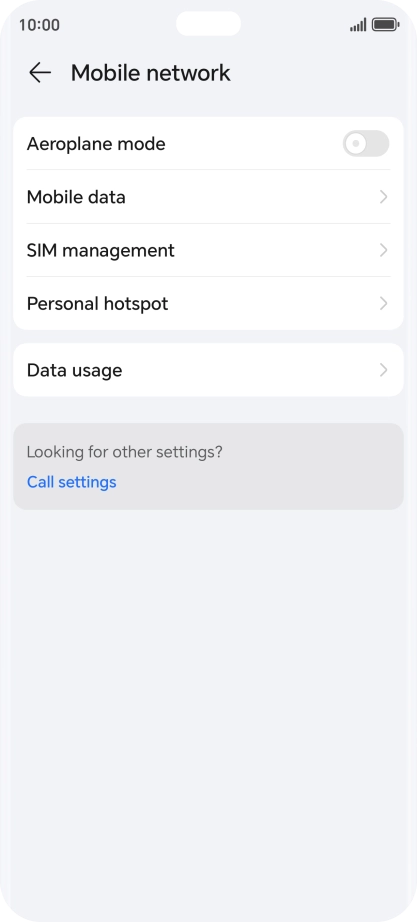The height and width of the screenshot is (922, 417).
Task: Tap the Mobile network page title
Action: tap(151, 73)
